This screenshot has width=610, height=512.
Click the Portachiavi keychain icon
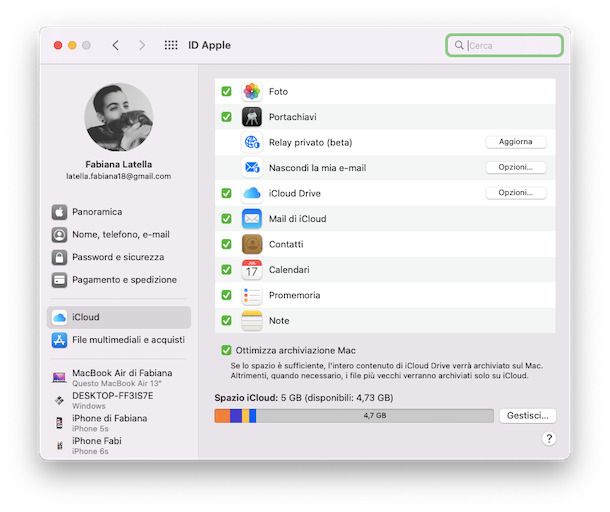click(252, 117)
